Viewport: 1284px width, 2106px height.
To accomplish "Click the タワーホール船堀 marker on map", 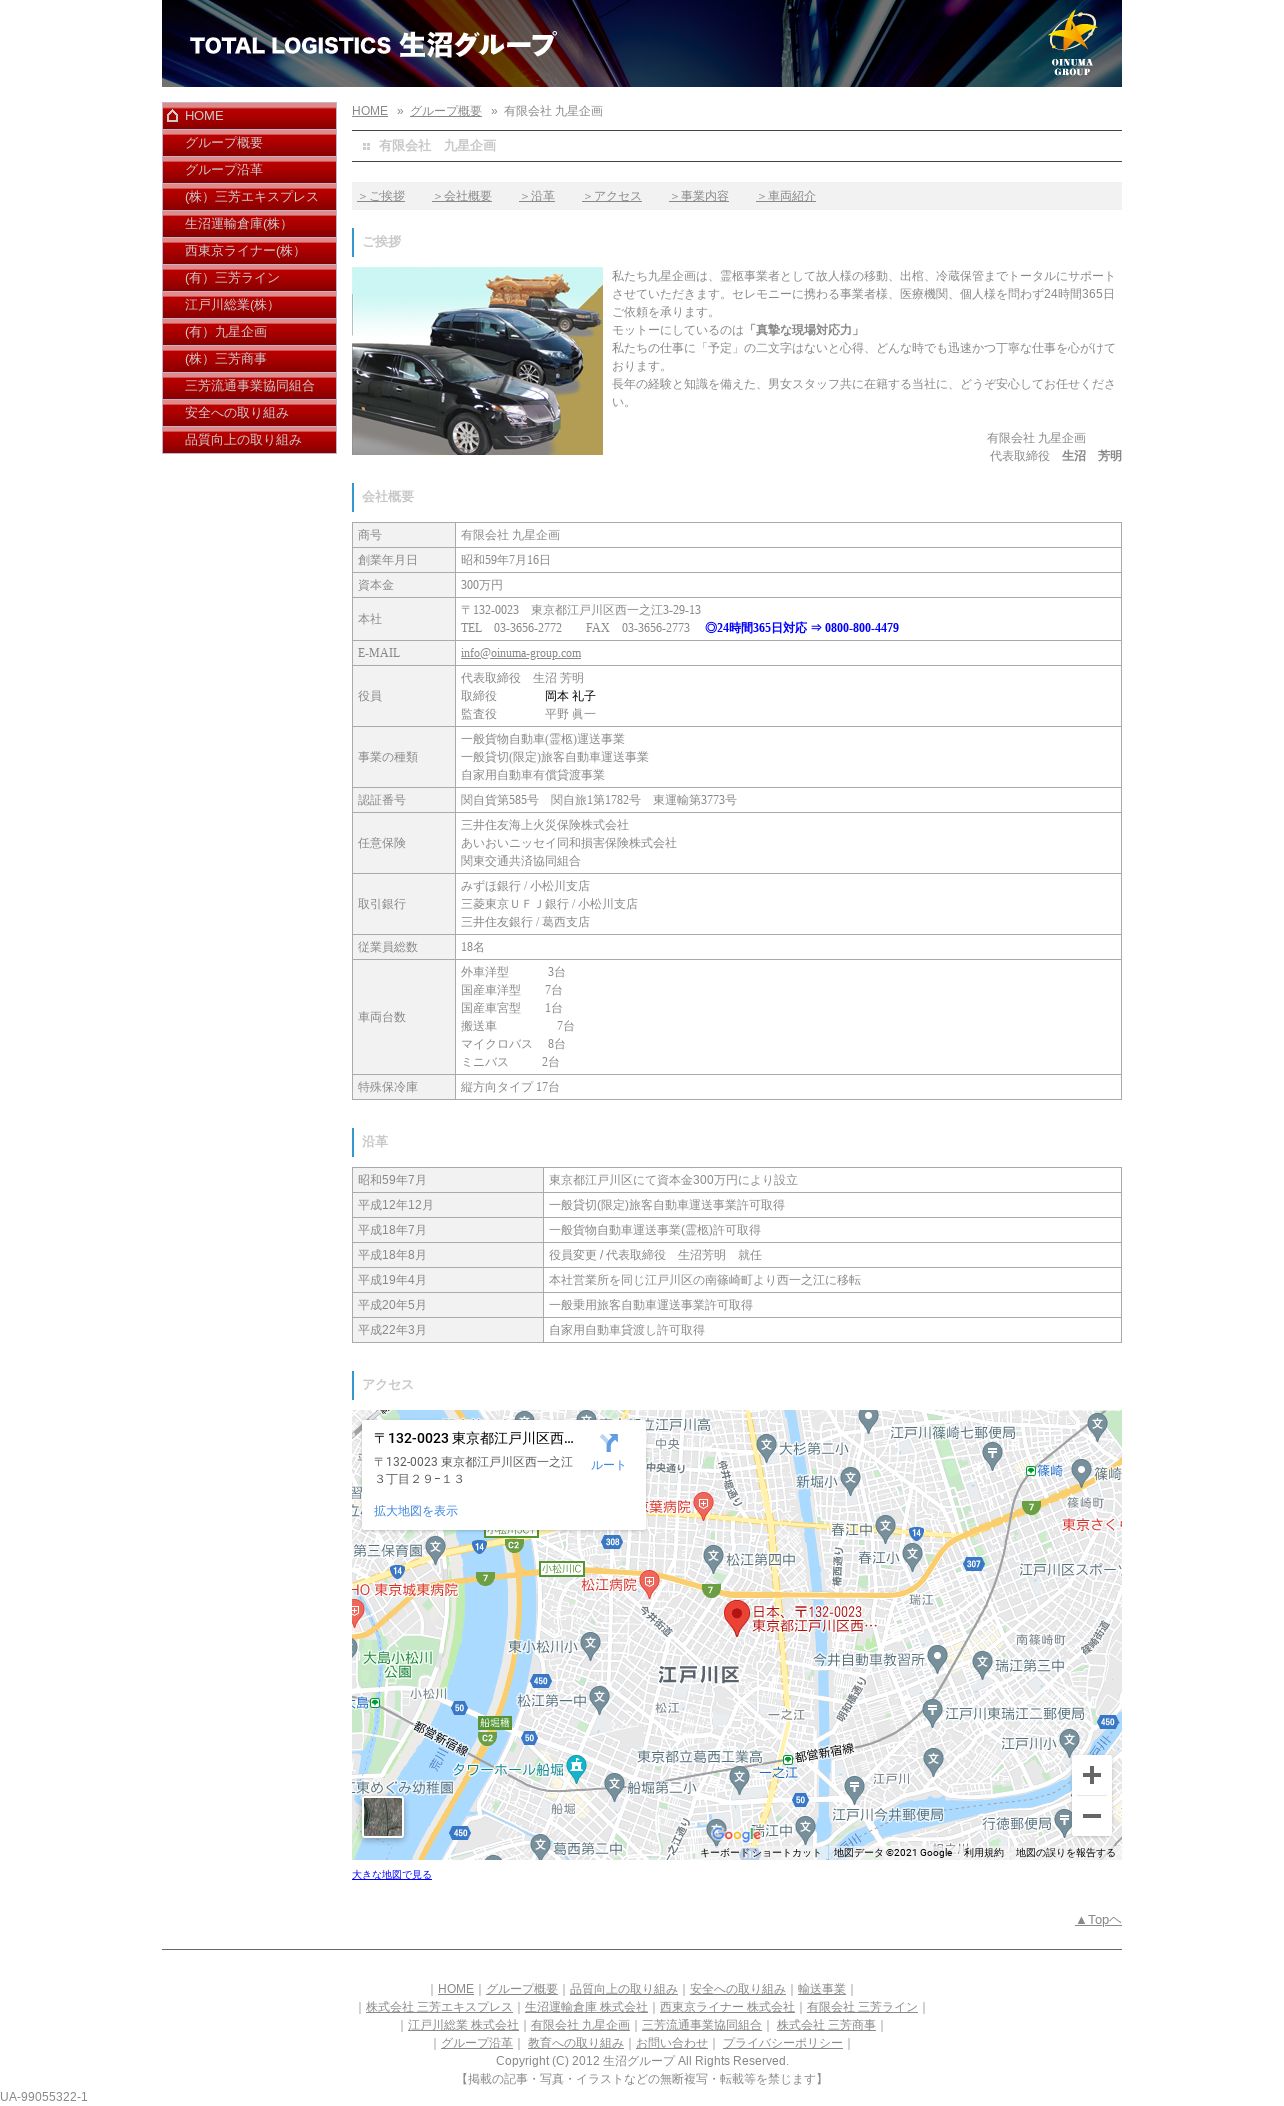I will point(576,1767).
